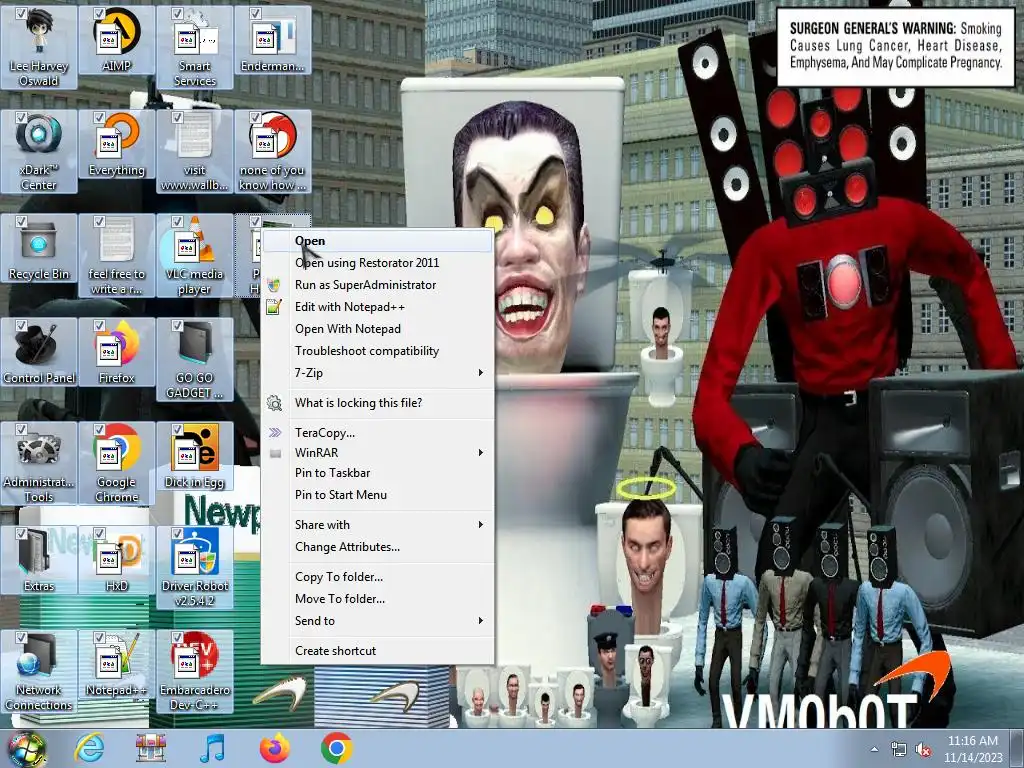Click the network tray icon
This screenshot has width=1024, height=768.
click(x=899, y=750)
